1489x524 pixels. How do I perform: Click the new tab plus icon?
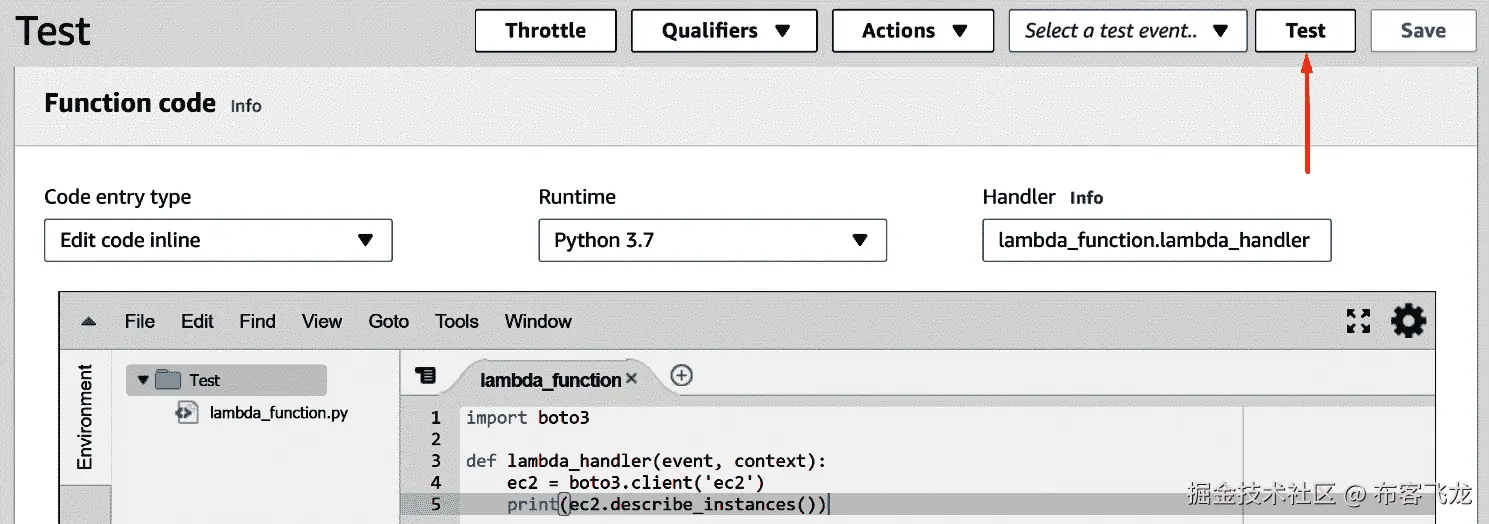pyautogui.click(x=681, y=376)
